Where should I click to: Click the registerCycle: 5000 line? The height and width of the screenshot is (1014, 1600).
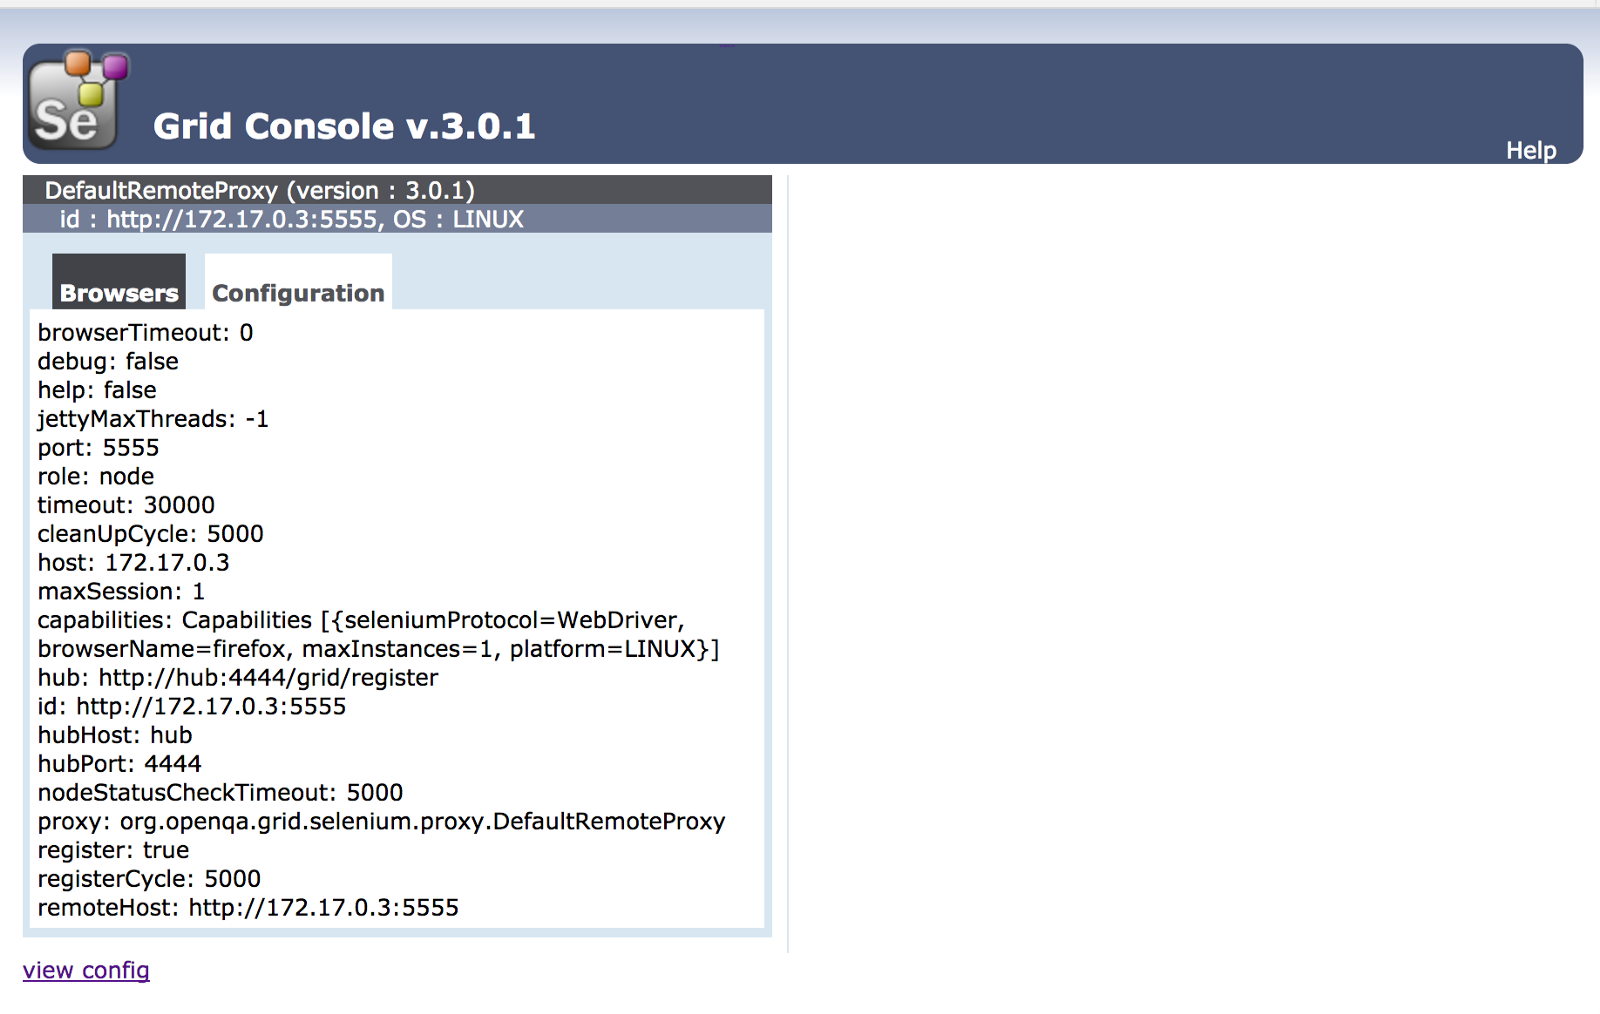tap(149, 880)
